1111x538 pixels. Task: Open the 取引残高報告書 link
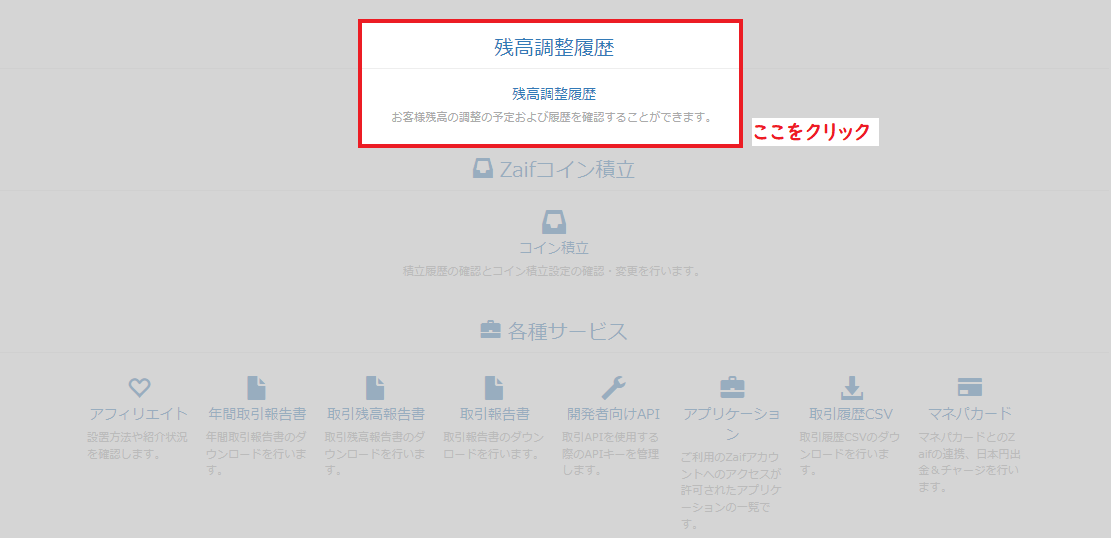point(376,413)
